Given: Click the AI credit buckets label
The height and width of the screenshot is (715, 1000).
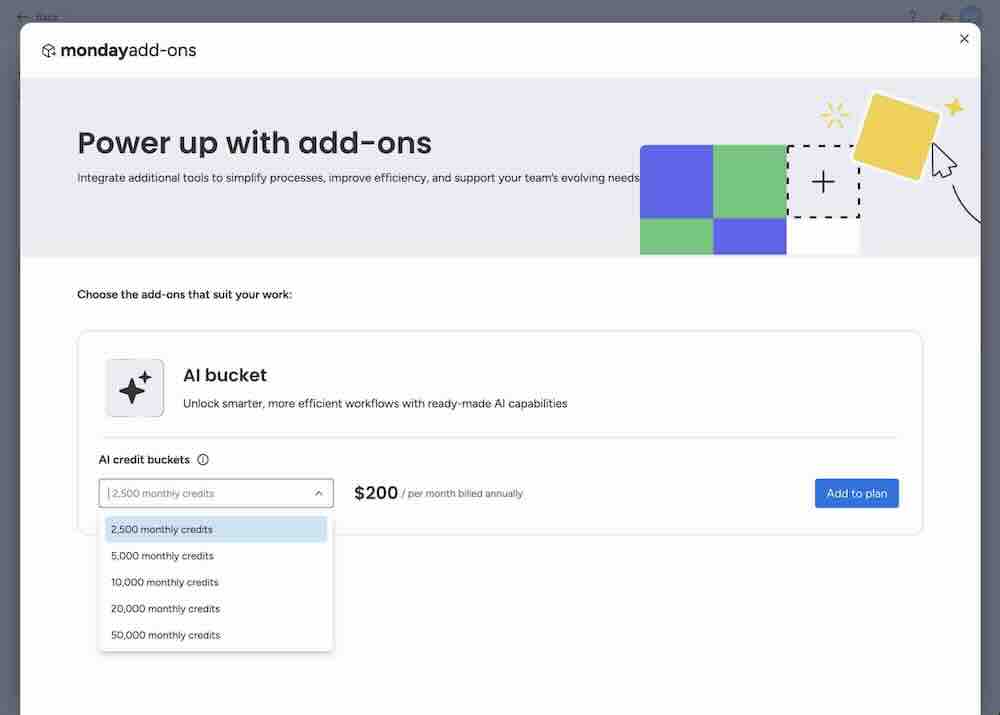Looking at the screenshot, I should click(144, 460).
